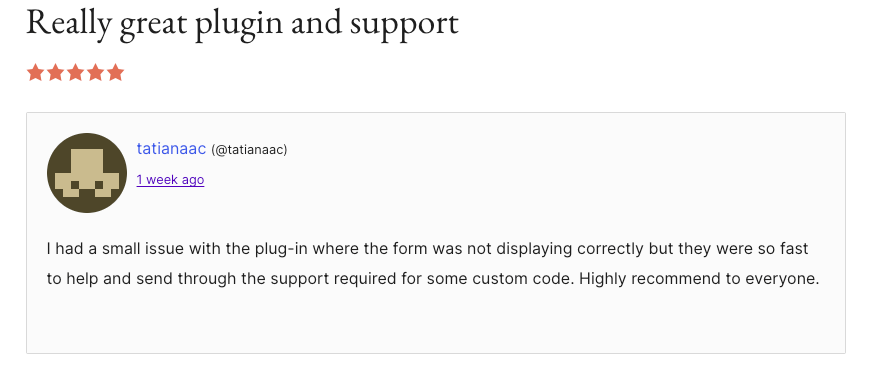Click the (@tatianaac) handle text
The height and width of the screenshot is (365, 869).
coord(249,150)
